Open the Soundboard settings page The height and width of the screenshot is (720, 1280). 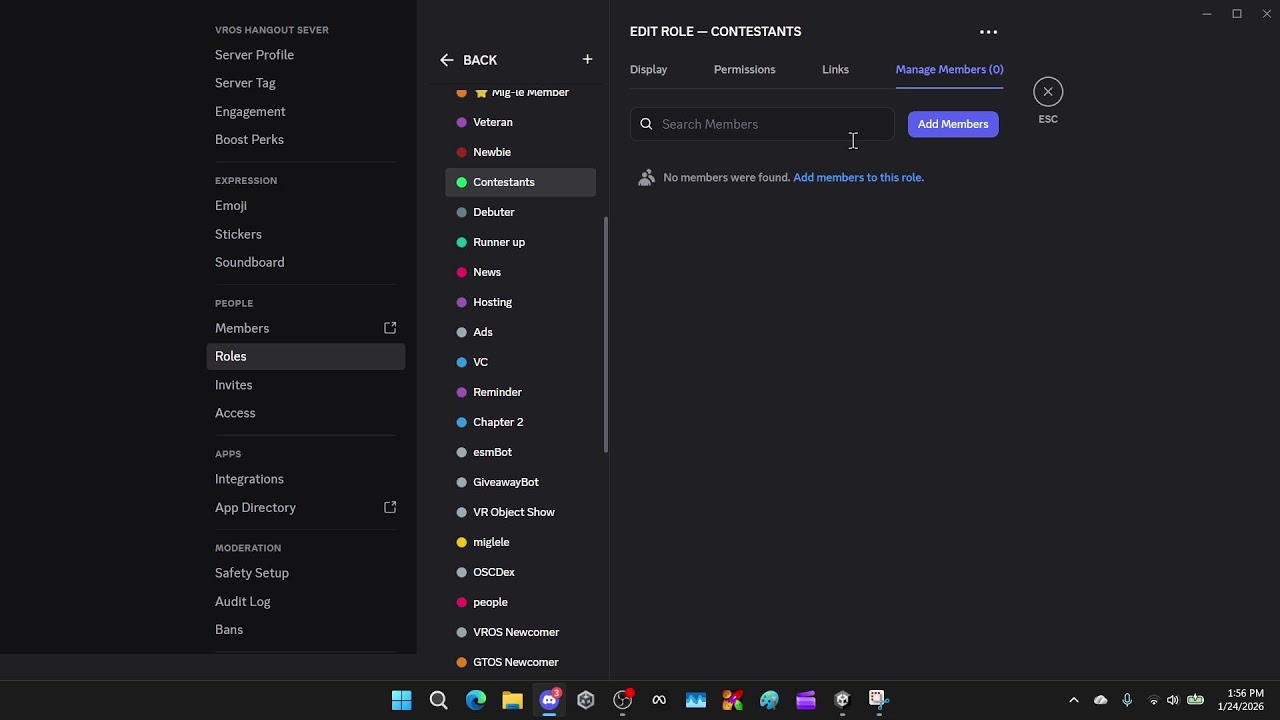coord(306,262)
